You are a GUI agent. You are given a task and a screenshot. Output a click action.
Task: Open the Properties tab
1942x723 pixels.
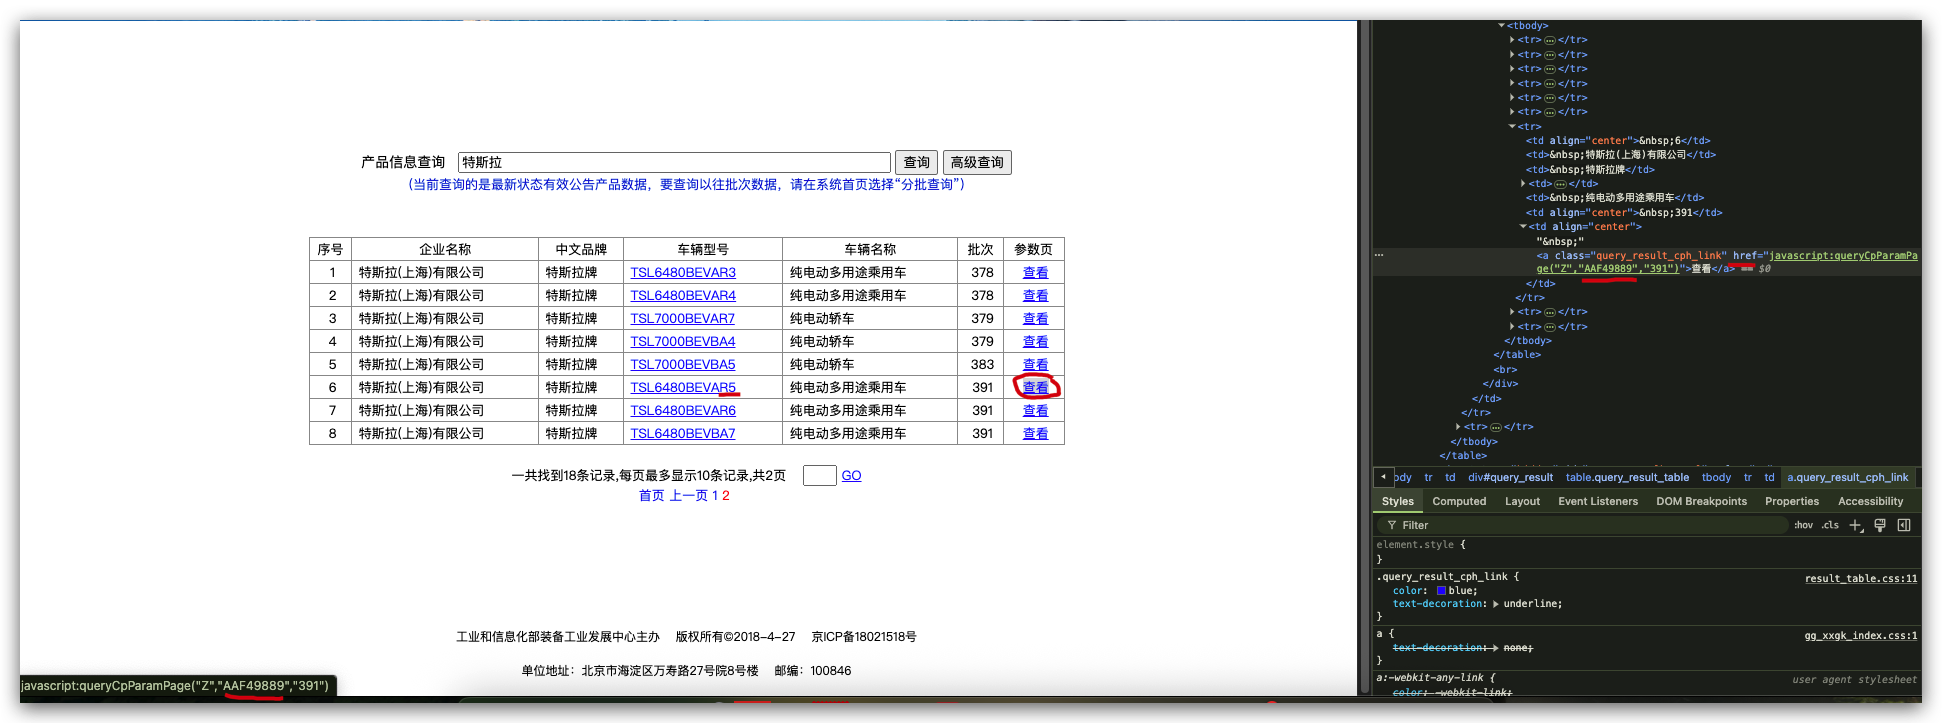1792,501
